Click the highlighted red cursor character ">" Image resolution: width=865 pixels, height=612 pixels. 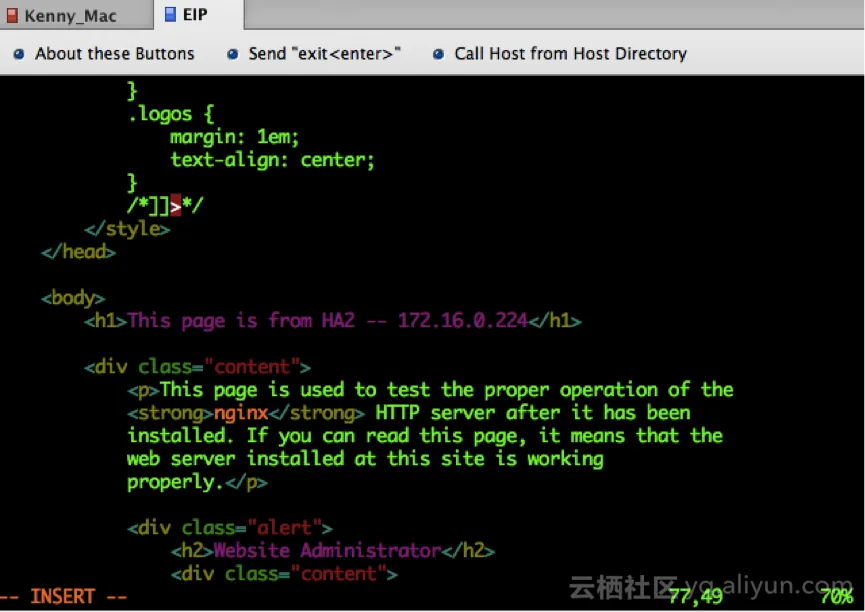[175, 205]
